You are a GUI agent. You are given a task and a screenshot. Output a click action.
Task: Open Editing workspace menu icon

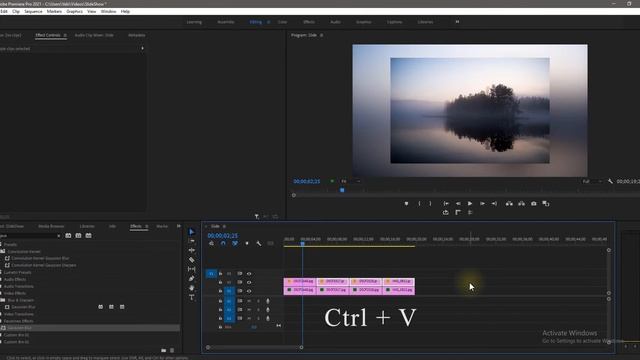point(268,22)
